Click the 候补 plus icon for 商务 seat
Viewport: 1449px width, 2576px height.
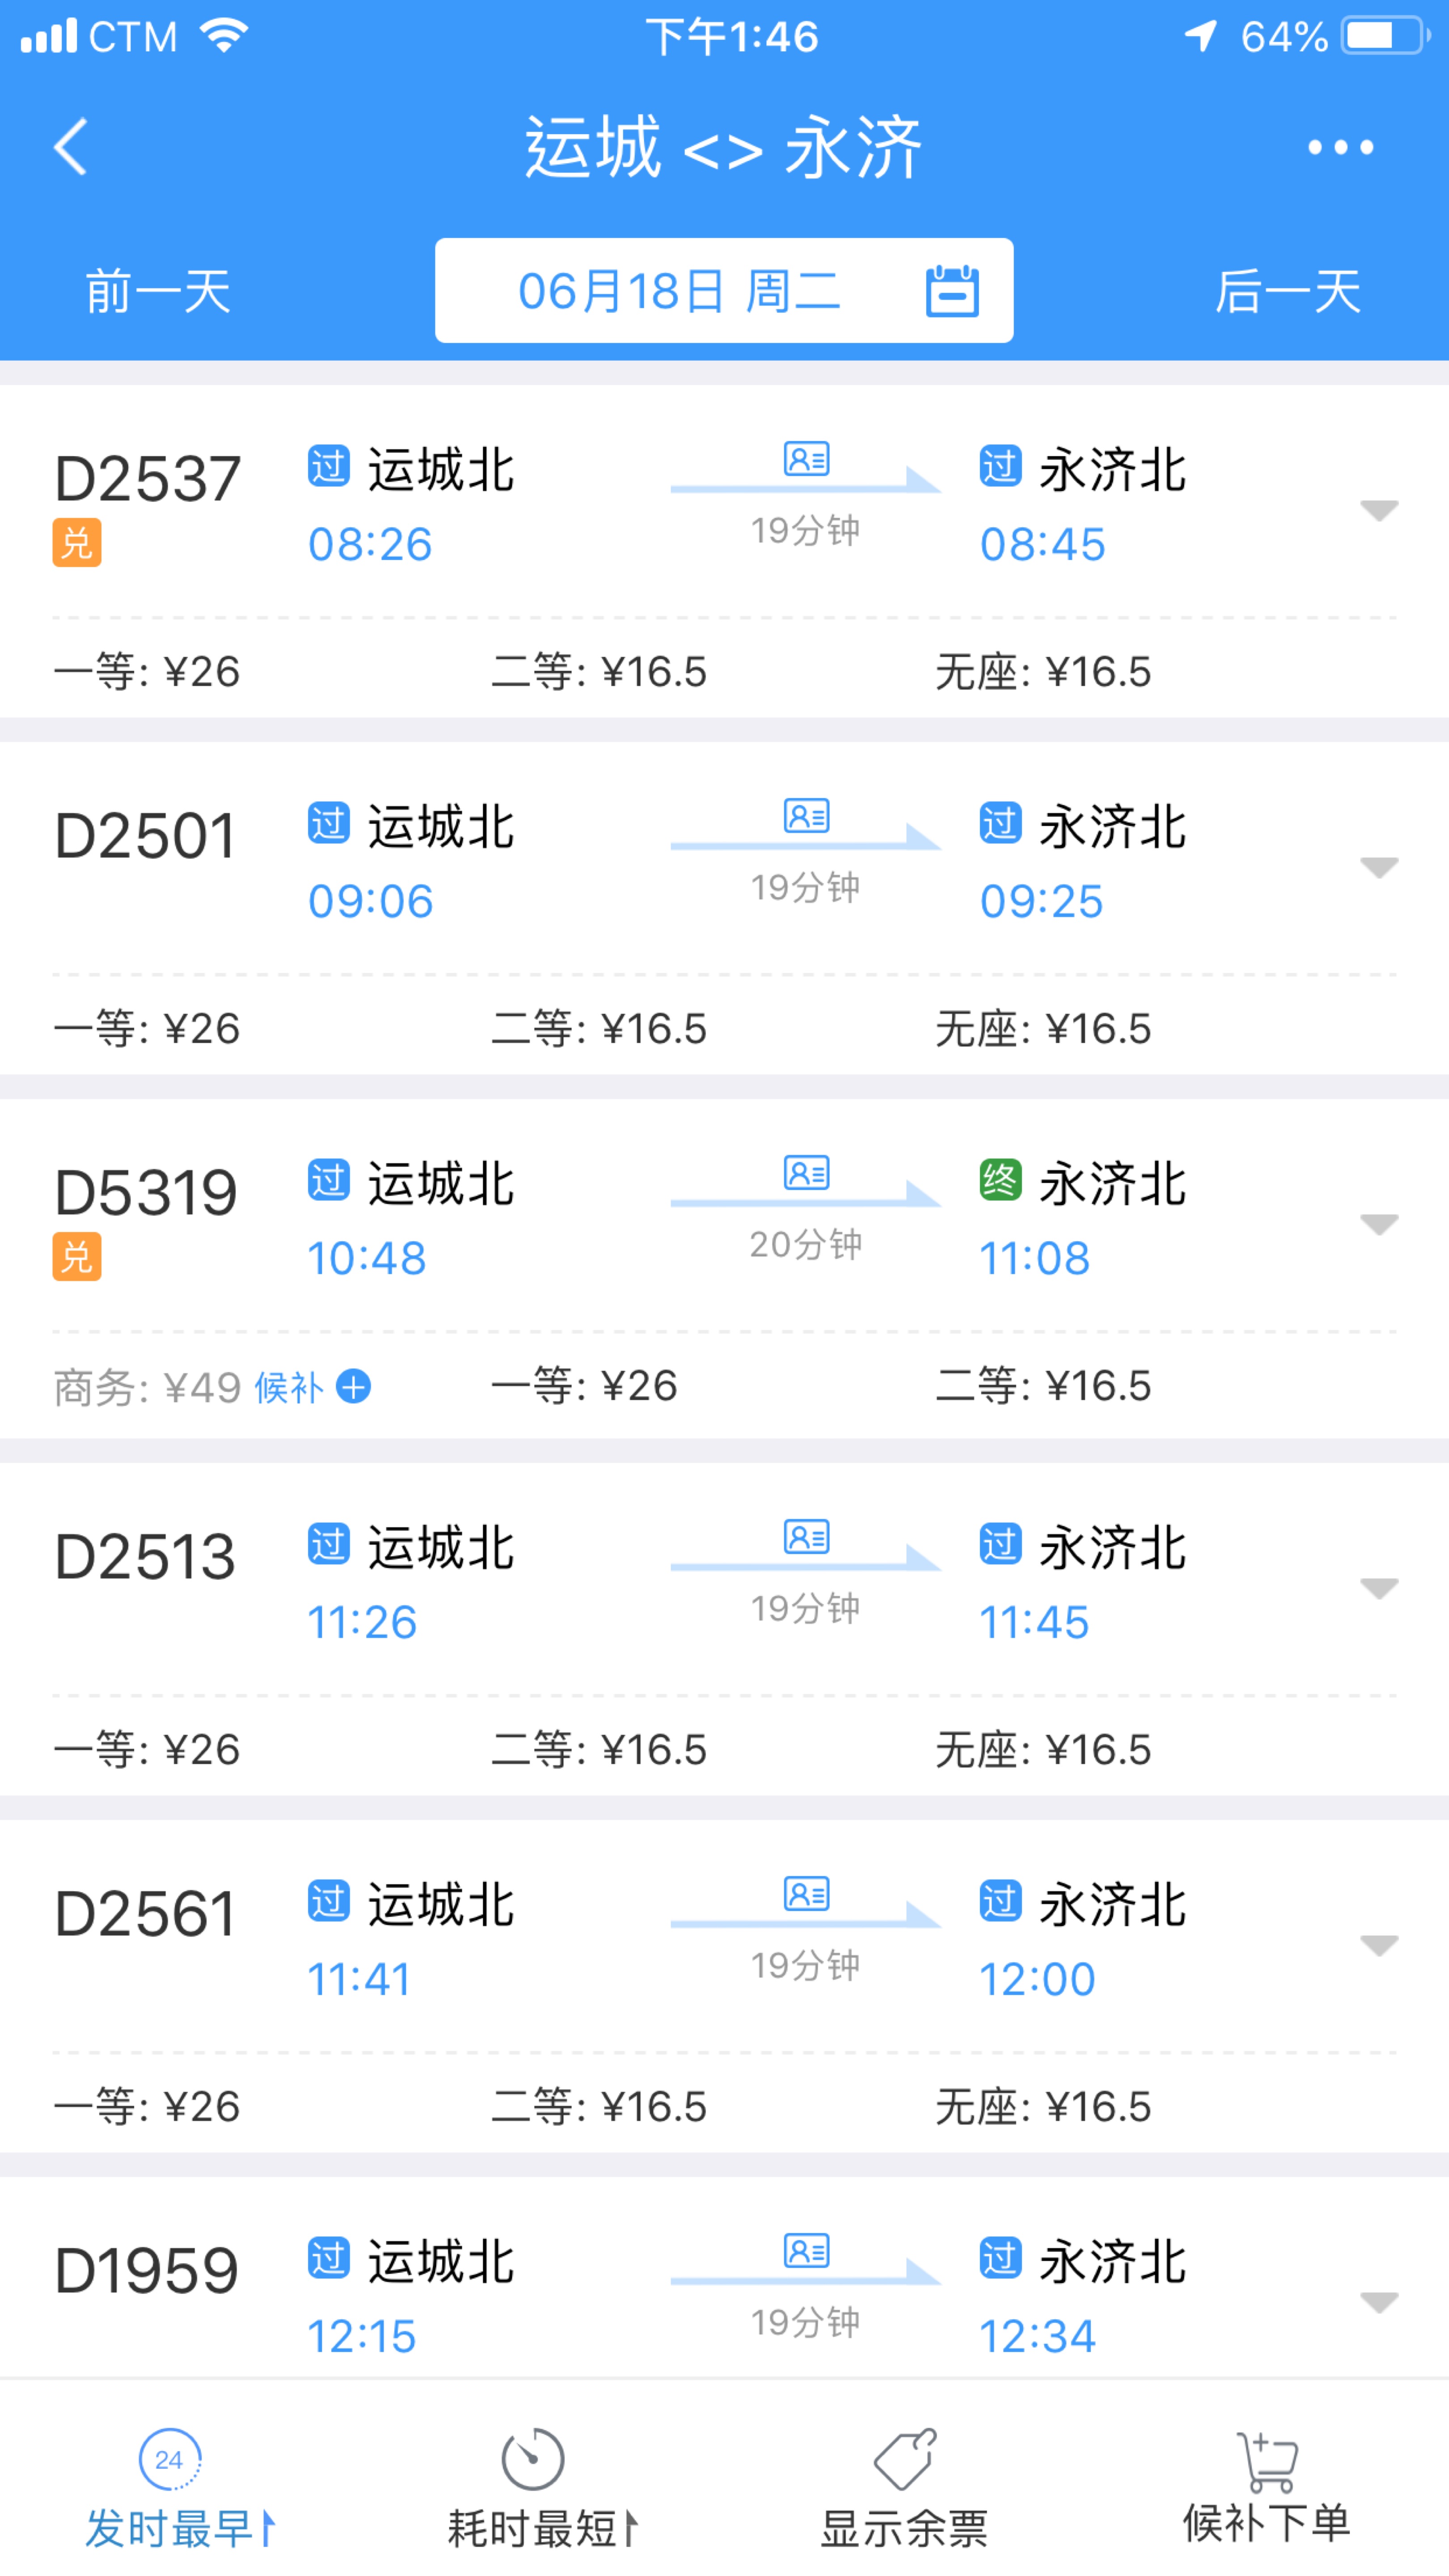(x=353, y=1387)
